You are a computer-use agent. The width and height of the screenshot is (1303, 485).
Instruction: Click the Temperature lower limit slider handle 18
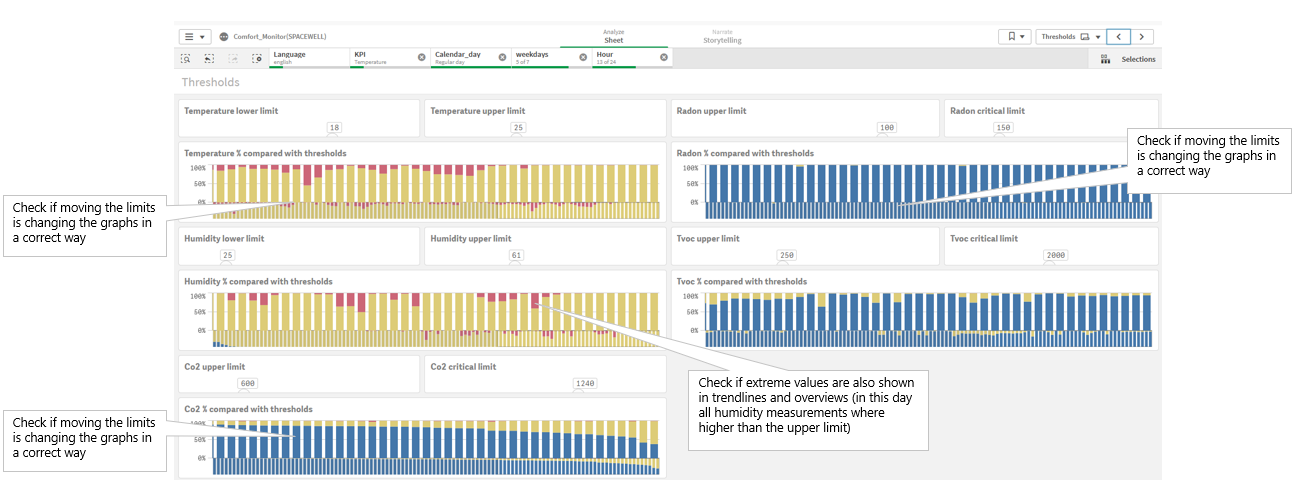point(335,128)
